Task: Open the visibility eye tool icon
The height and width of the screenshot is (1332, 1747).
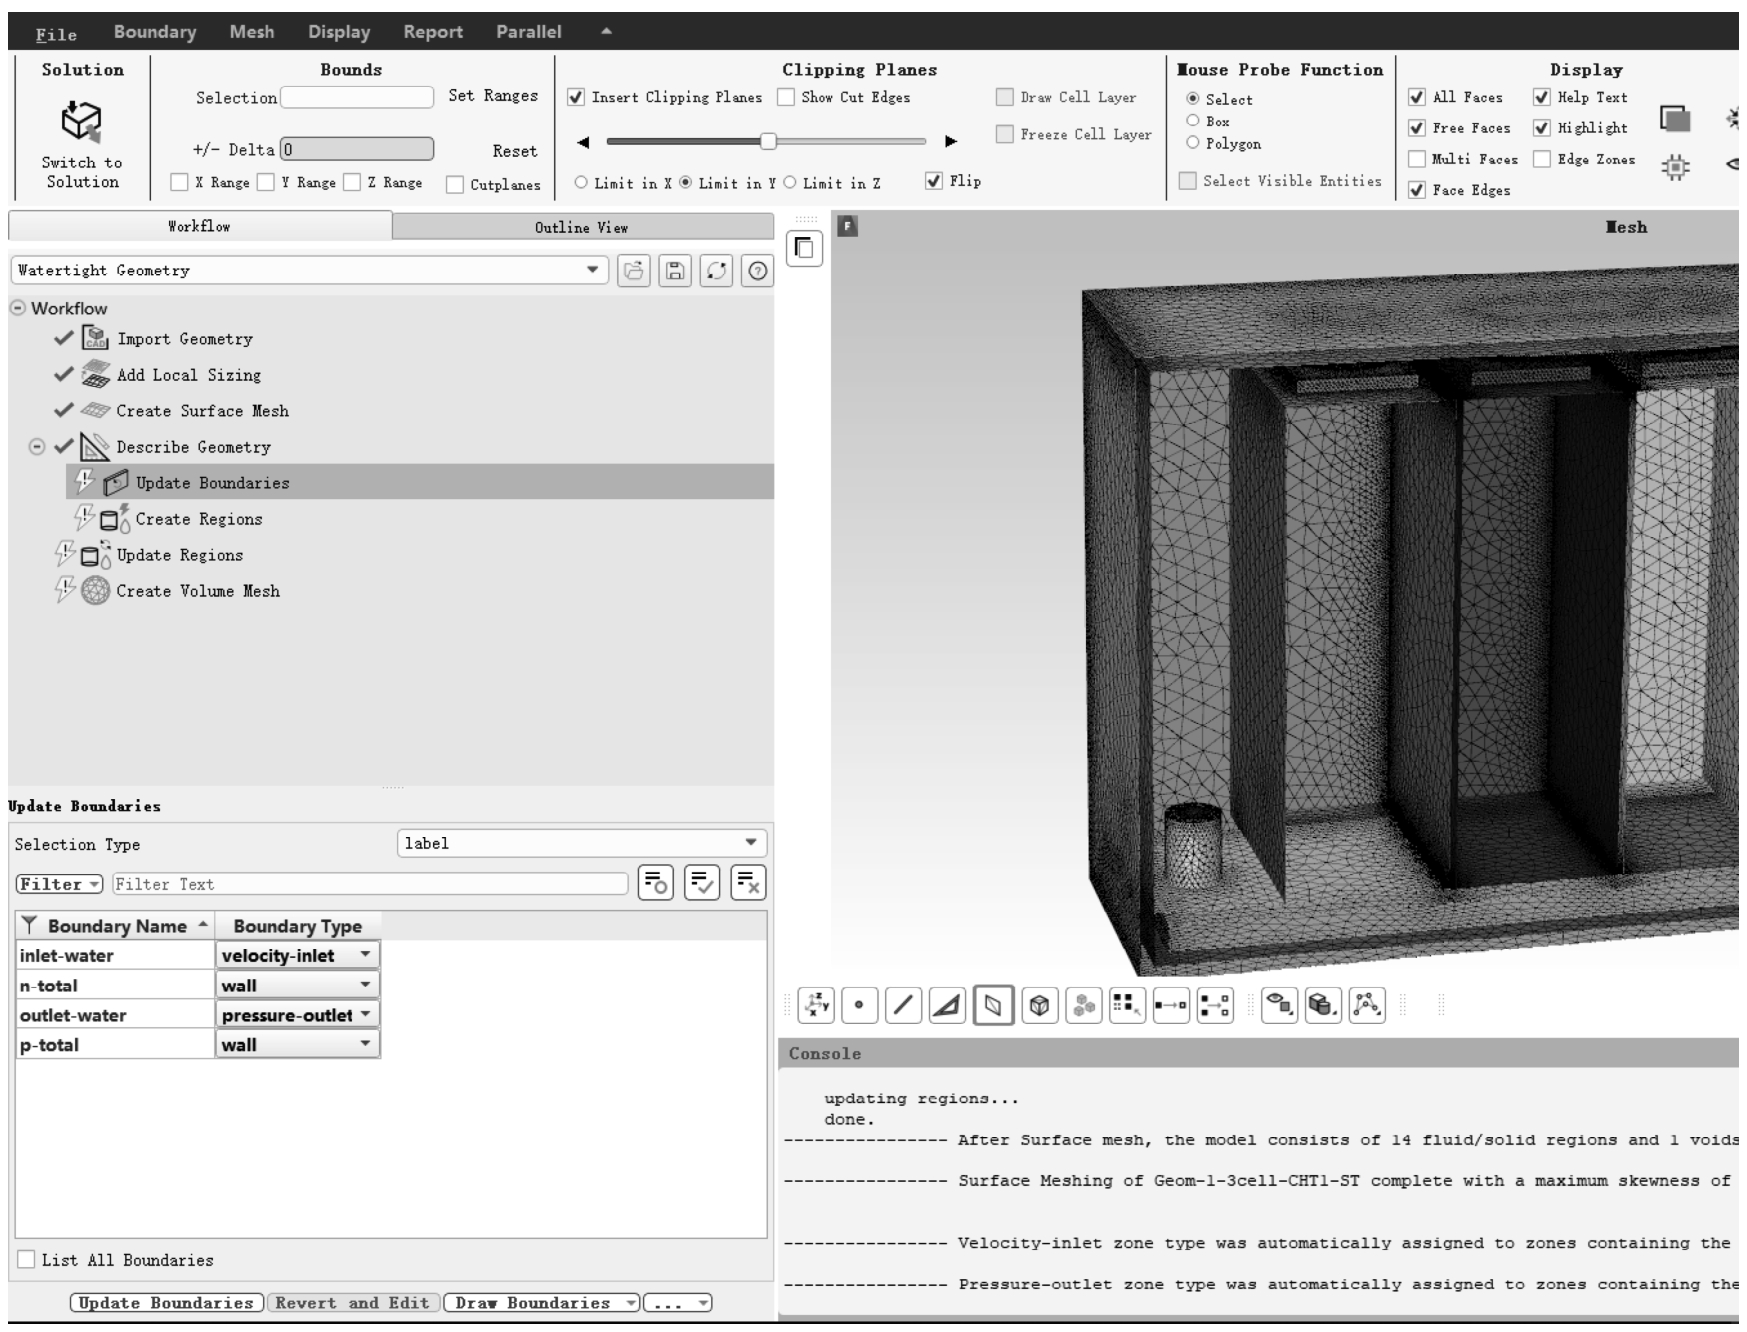Action: click(1279, 1005)
